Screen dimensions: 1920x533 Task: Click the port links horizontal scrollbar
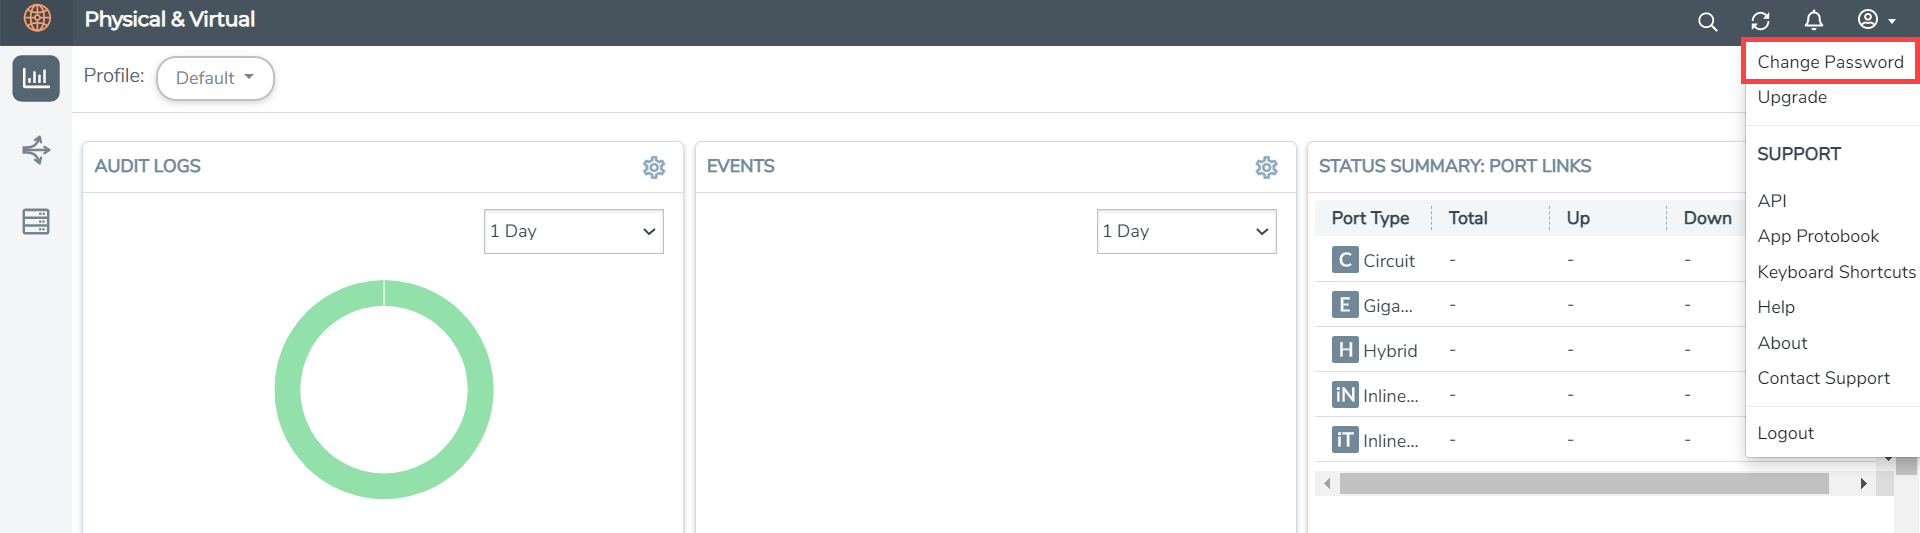[1584, 484]
